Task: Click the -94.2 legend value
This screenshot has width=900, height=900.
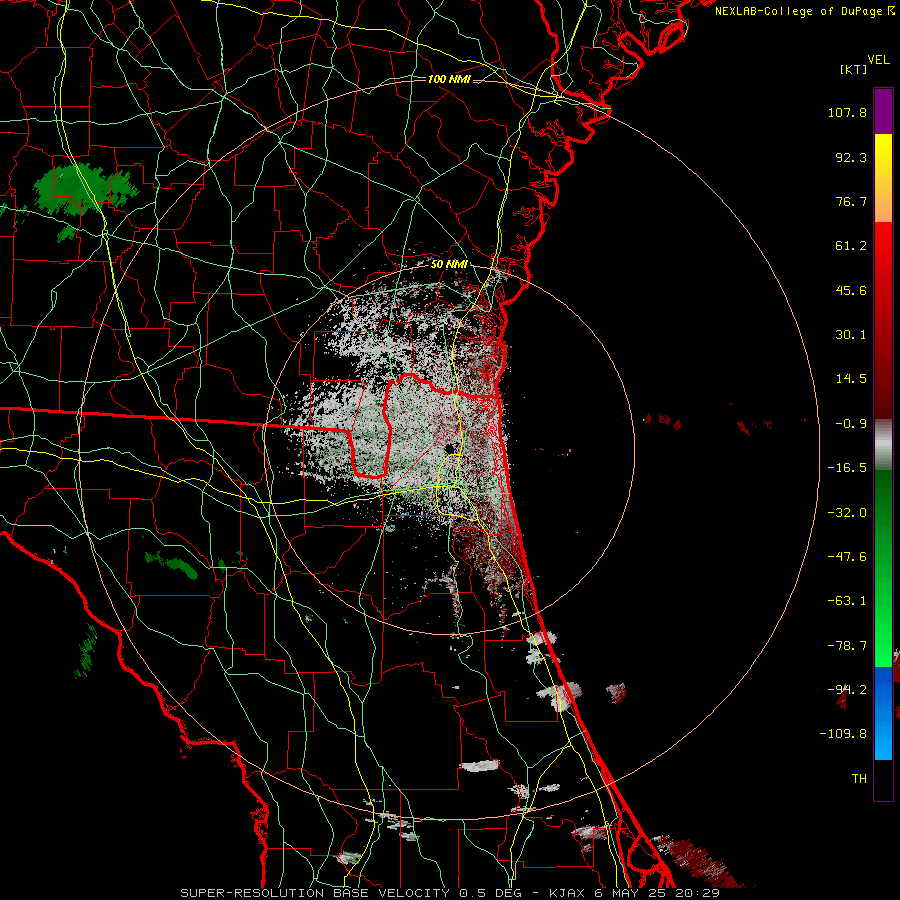Action: coord(847,690)
